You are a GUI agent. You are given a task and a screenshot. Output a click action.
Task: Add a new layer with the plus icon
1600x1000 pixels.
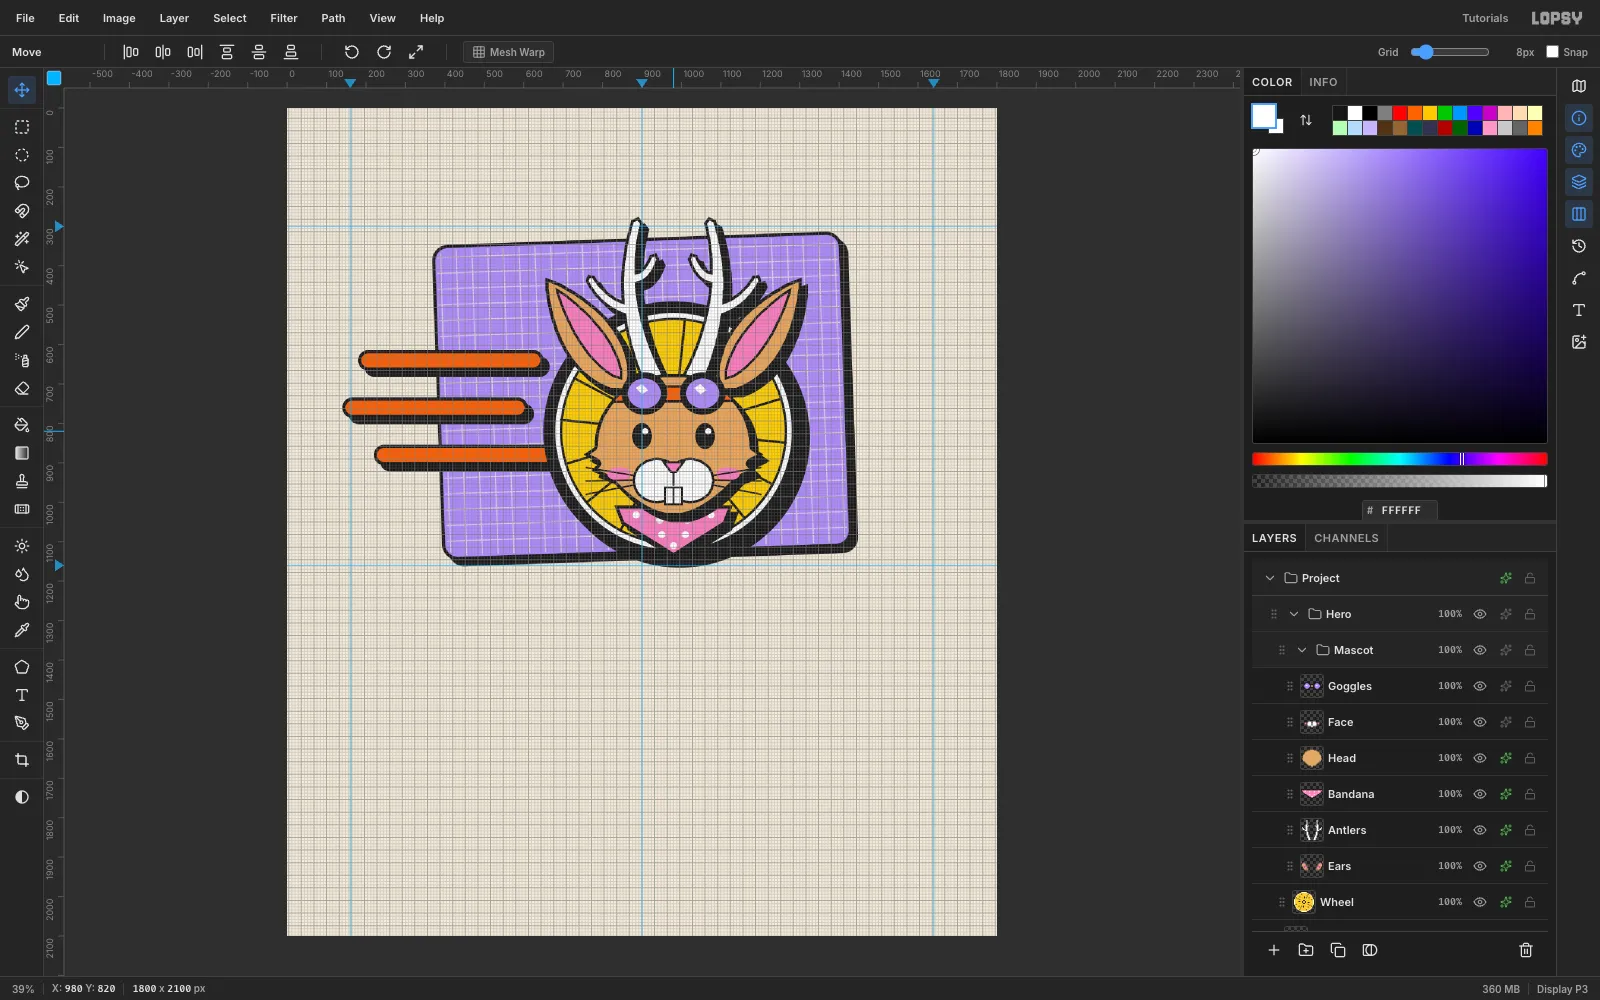tap(1274, 950)
